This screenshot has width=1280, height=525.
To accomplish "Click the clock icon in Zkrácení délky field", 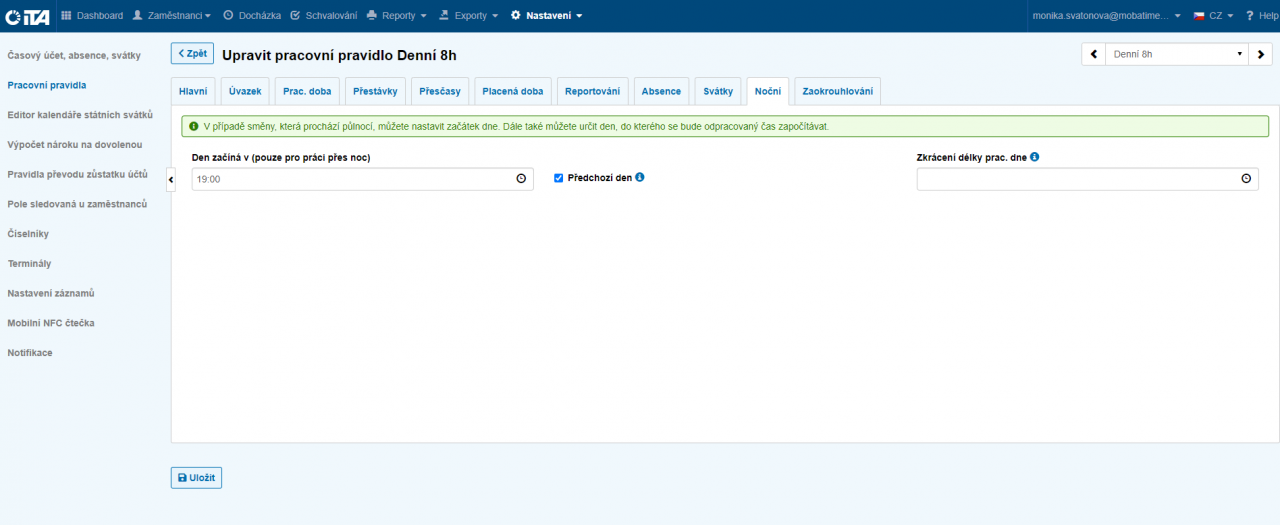I will (1246, 179).
